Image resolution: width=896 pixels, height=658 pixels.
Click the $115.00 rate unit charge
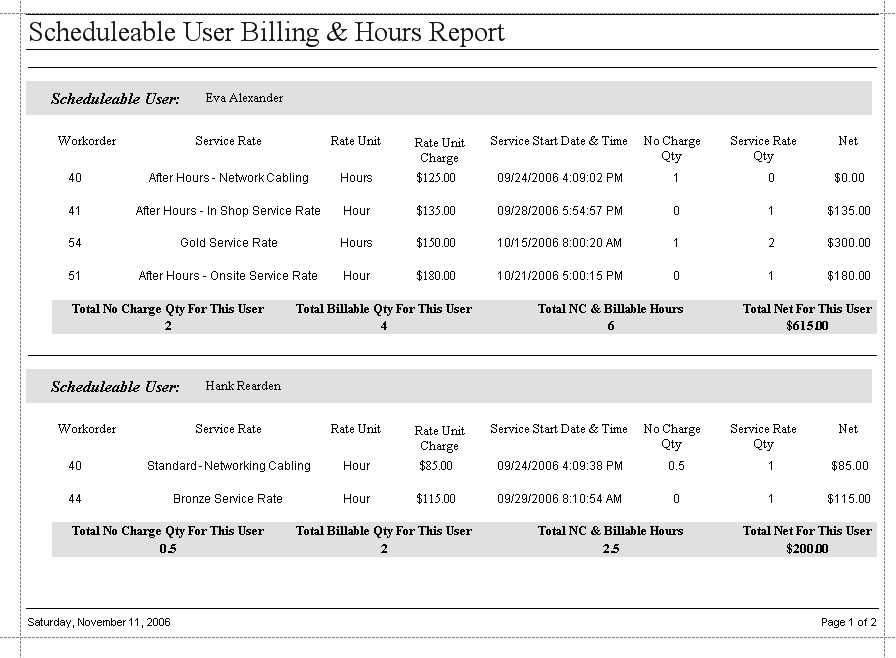pyautogui.click(x=436, y=499)
